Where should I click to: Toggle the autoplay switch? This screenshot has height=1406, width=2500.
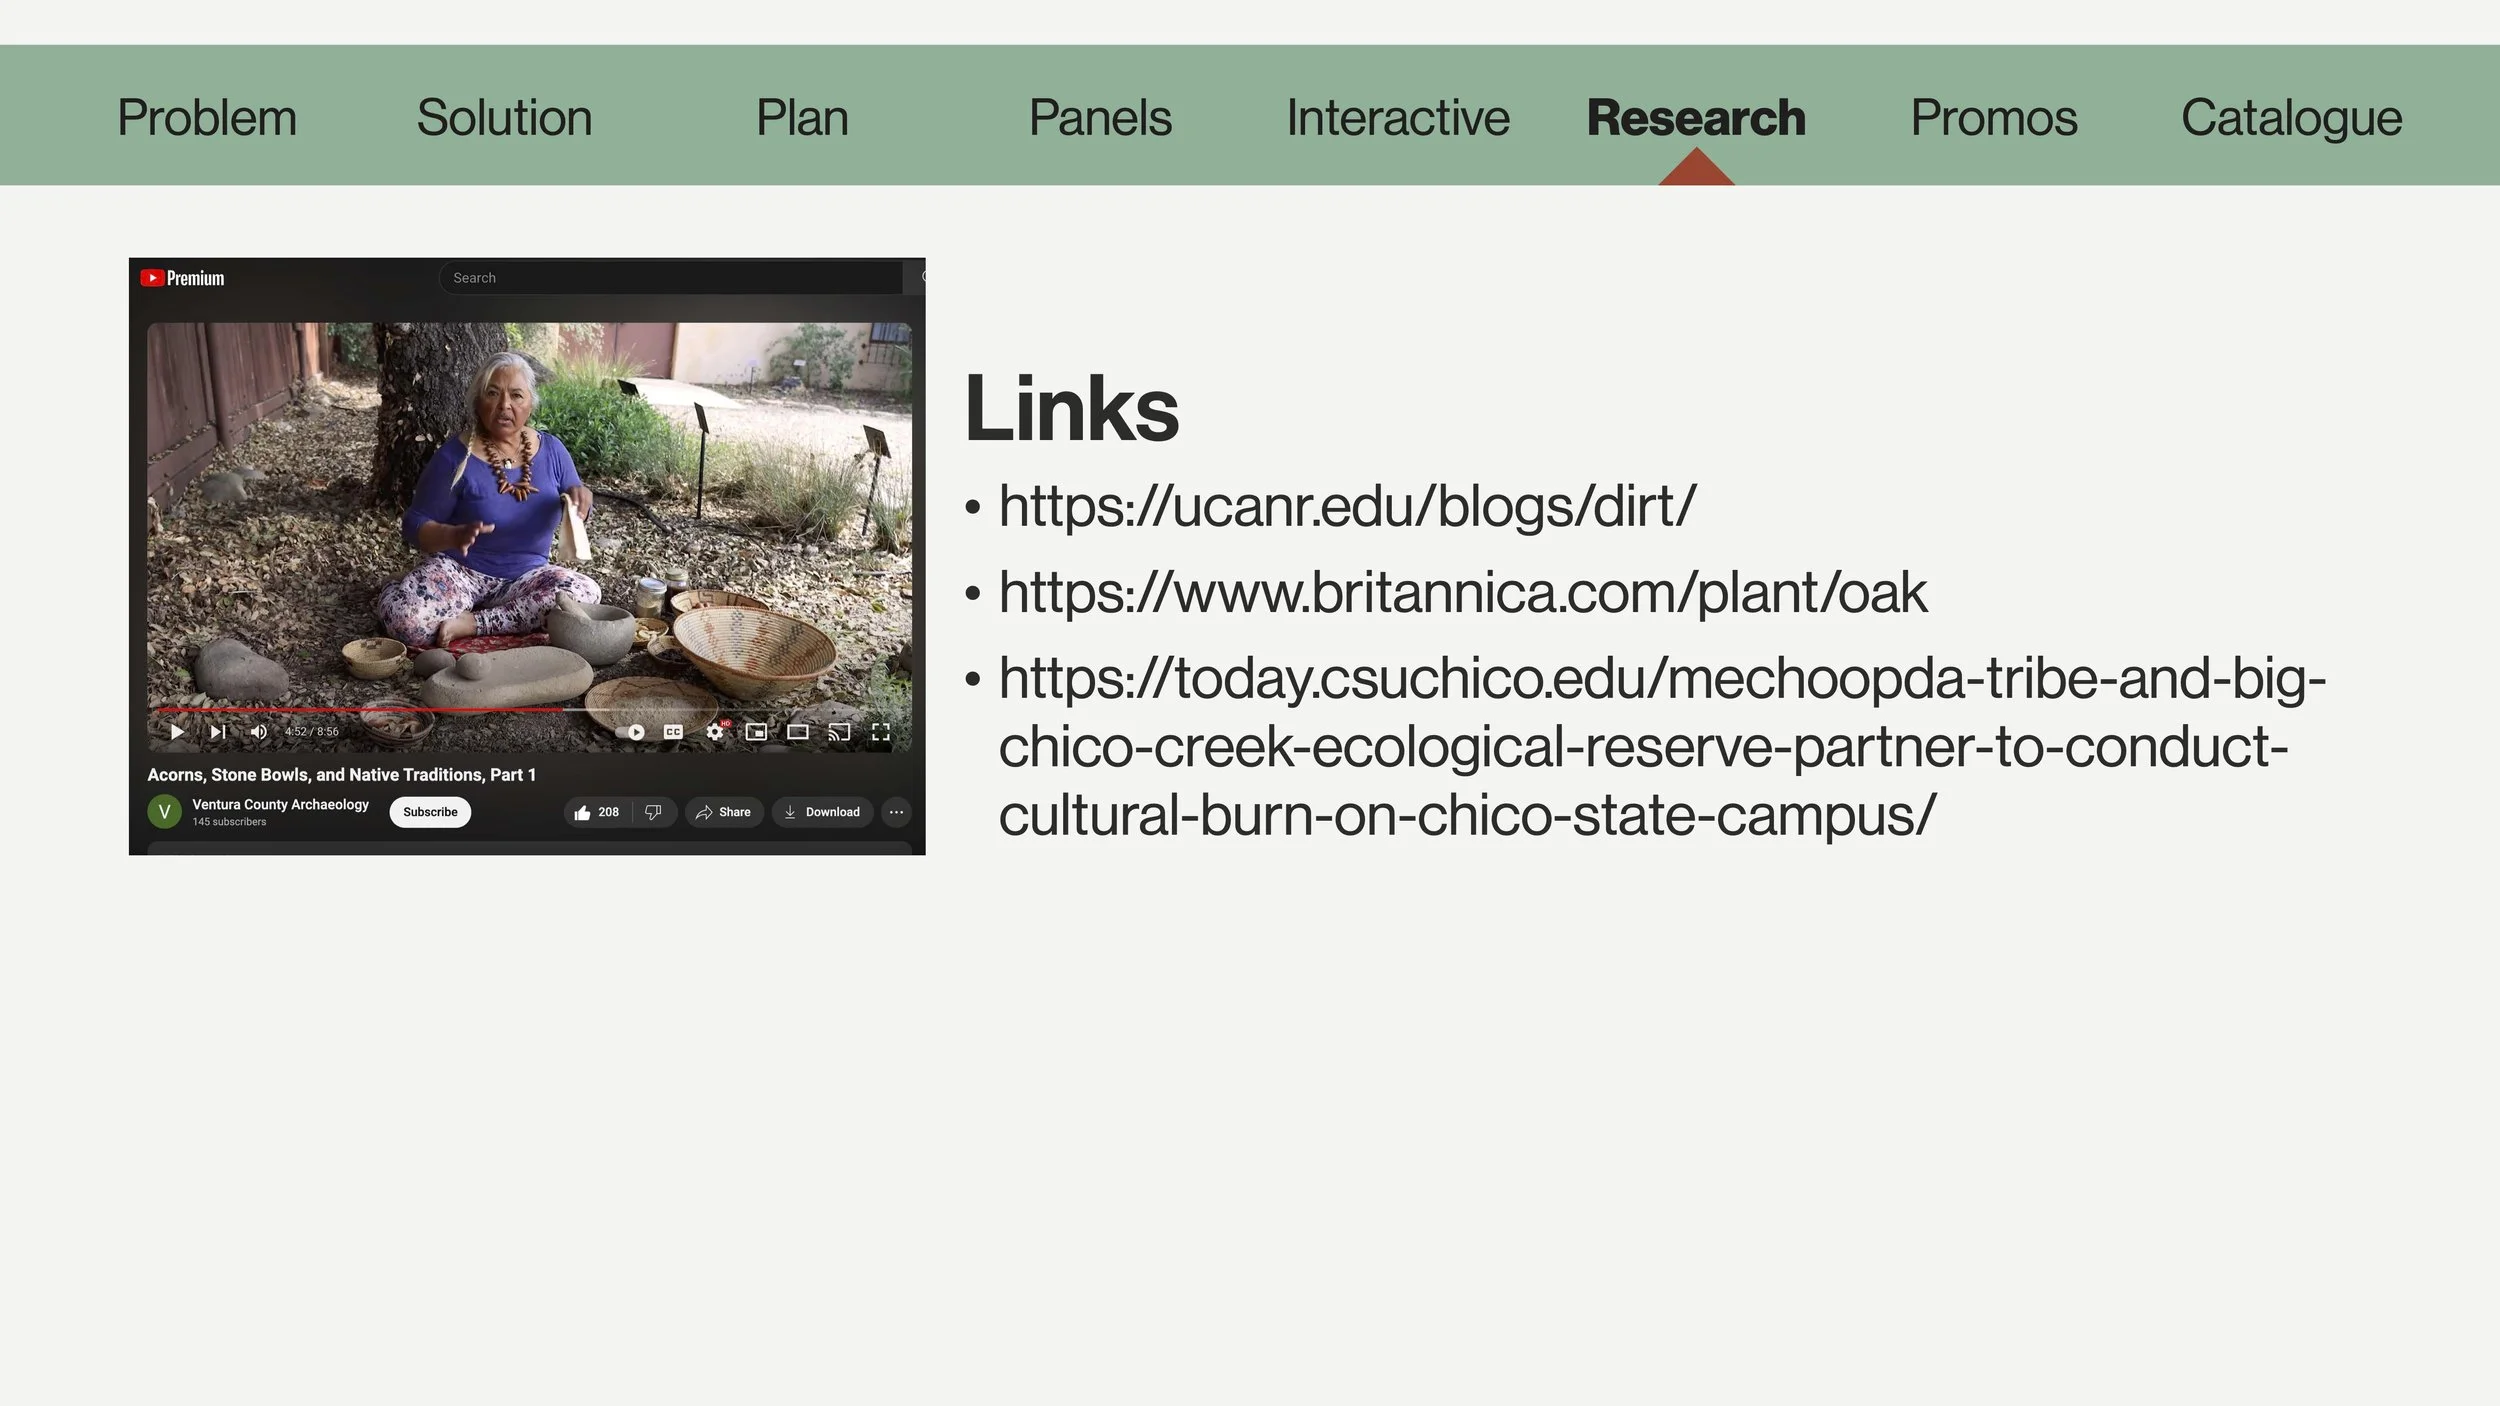click(x=632, y=732)
